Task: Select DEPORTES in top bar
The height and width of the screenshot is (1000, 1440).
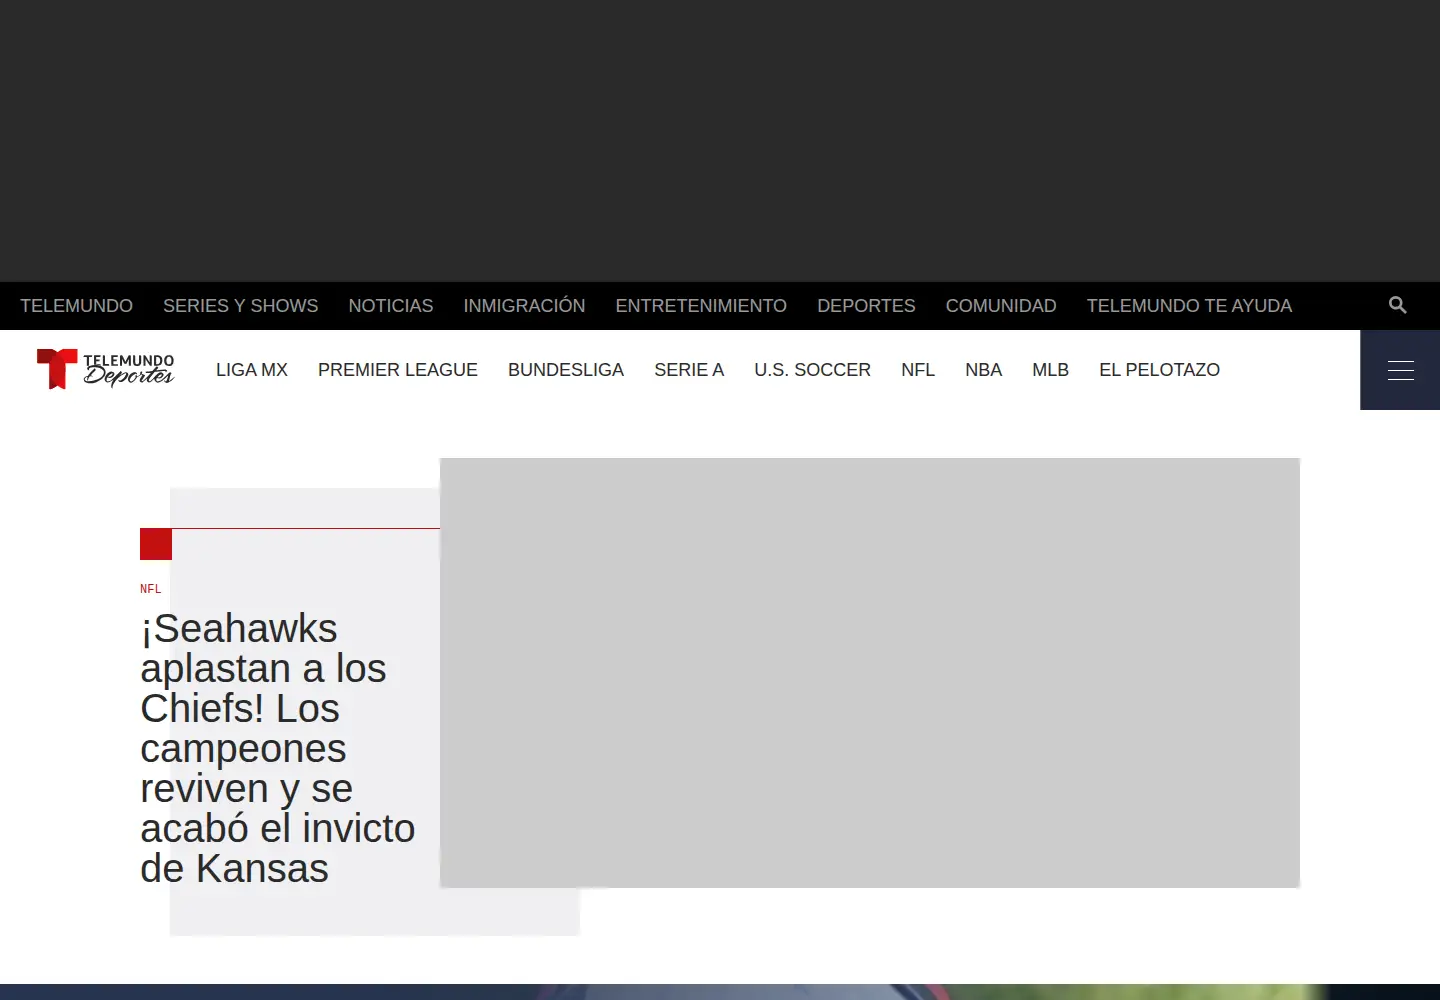Action: 866,306
